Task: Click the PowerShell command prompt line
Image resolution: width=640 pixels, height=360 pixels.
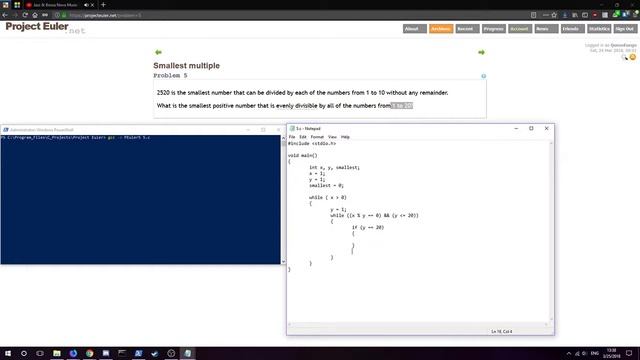Action: [76, 138]
